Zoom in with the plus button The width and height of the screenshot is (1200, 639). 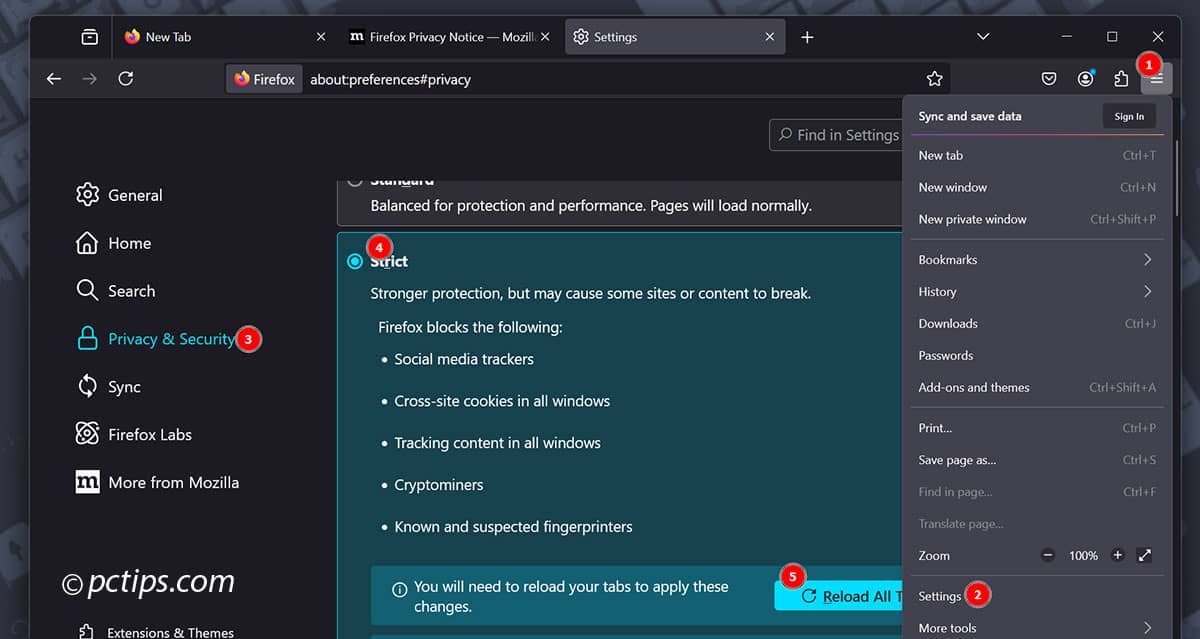(x=1118, y=555)
